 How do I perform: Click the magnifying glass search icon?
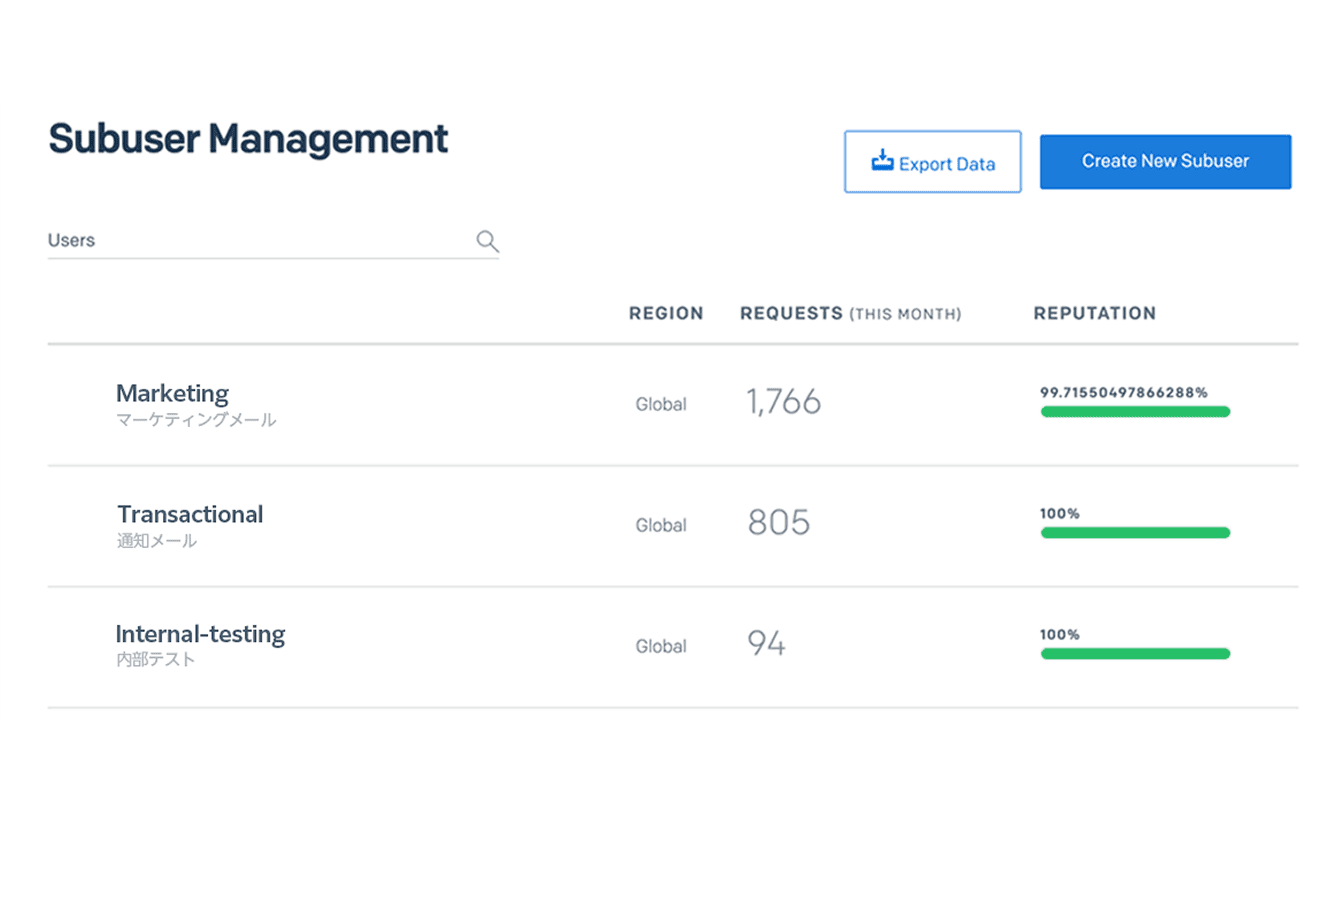(x=487, y=241)
